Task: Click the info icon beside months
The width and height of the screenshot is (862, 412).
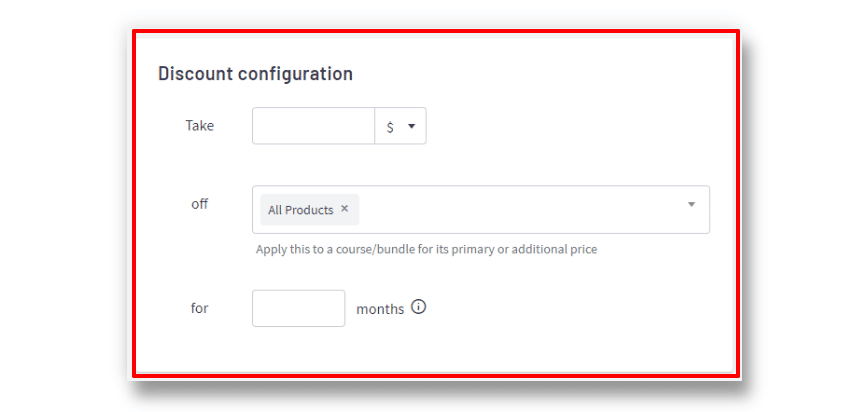Action: click(x=419, y=307)
